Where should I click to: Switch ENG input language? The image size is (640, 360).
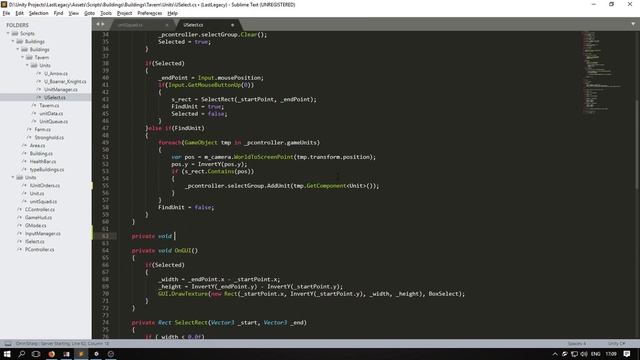(x=596, y=354)
